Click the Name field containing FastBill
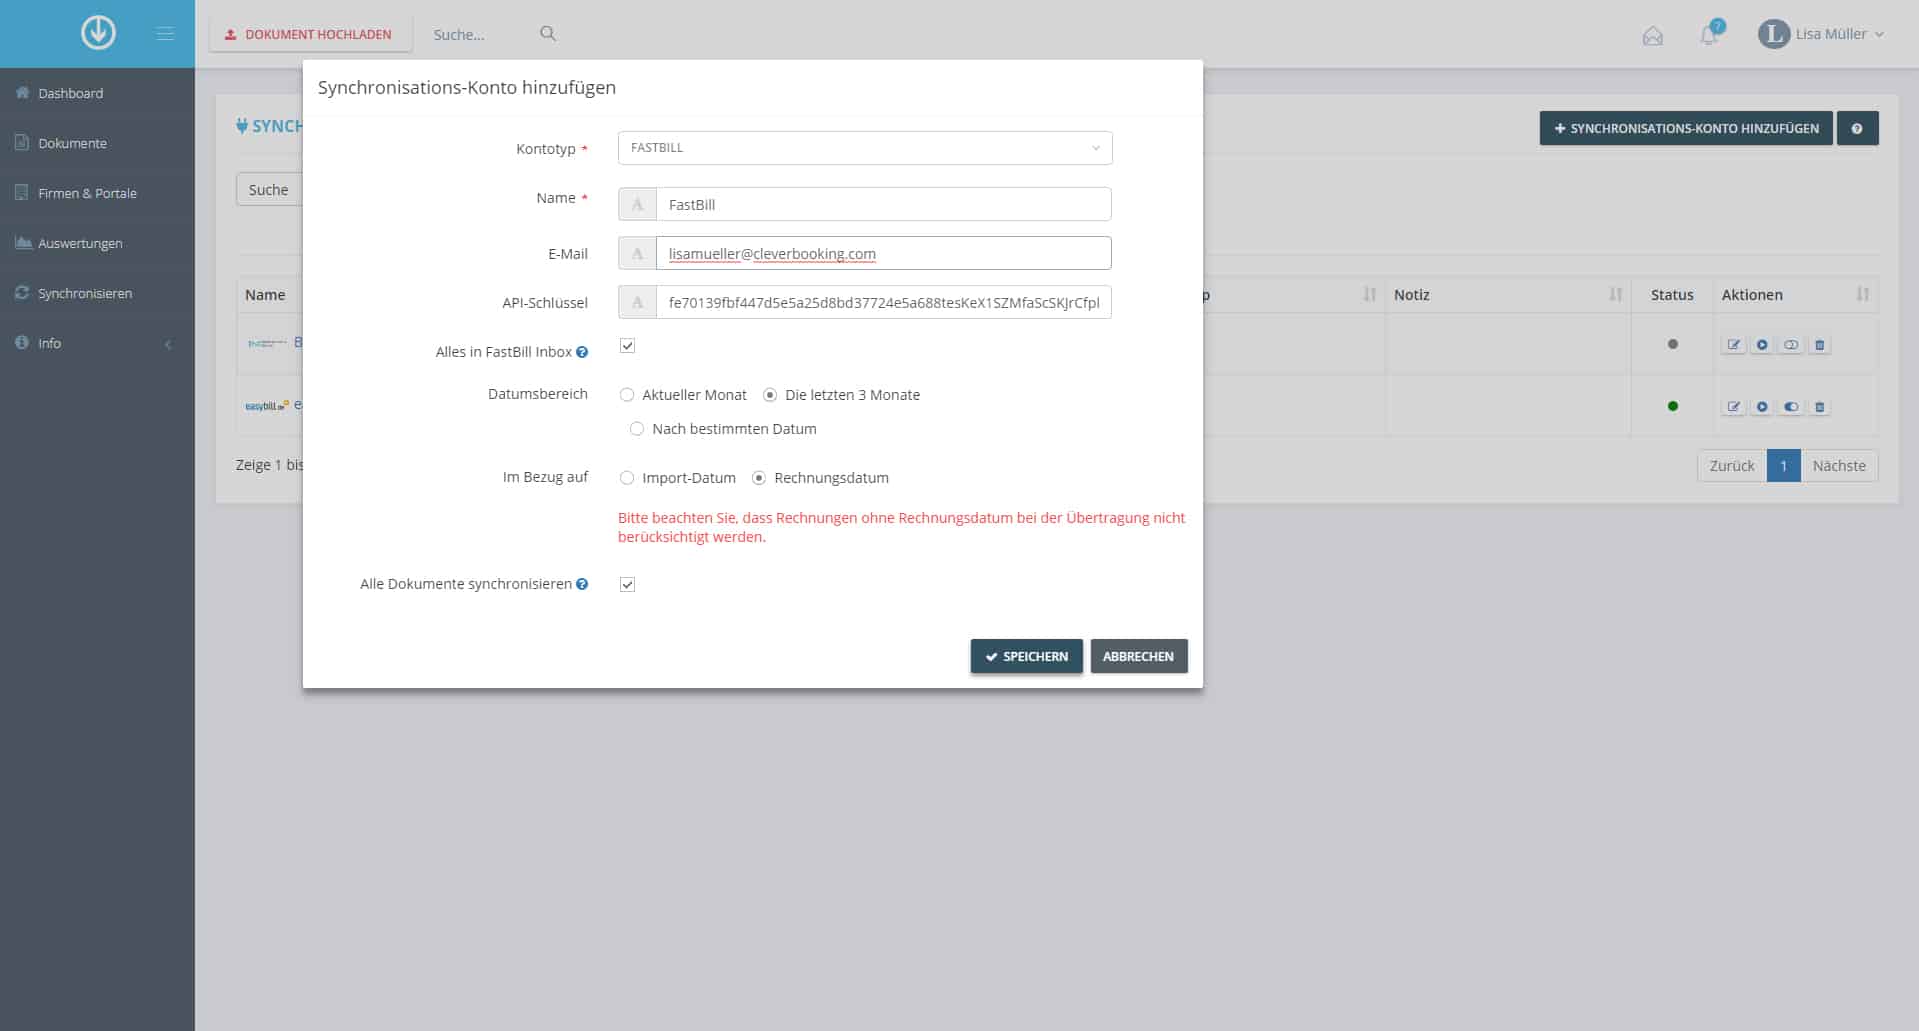Screen dimensions: 1919x1031 pos(883,204)
